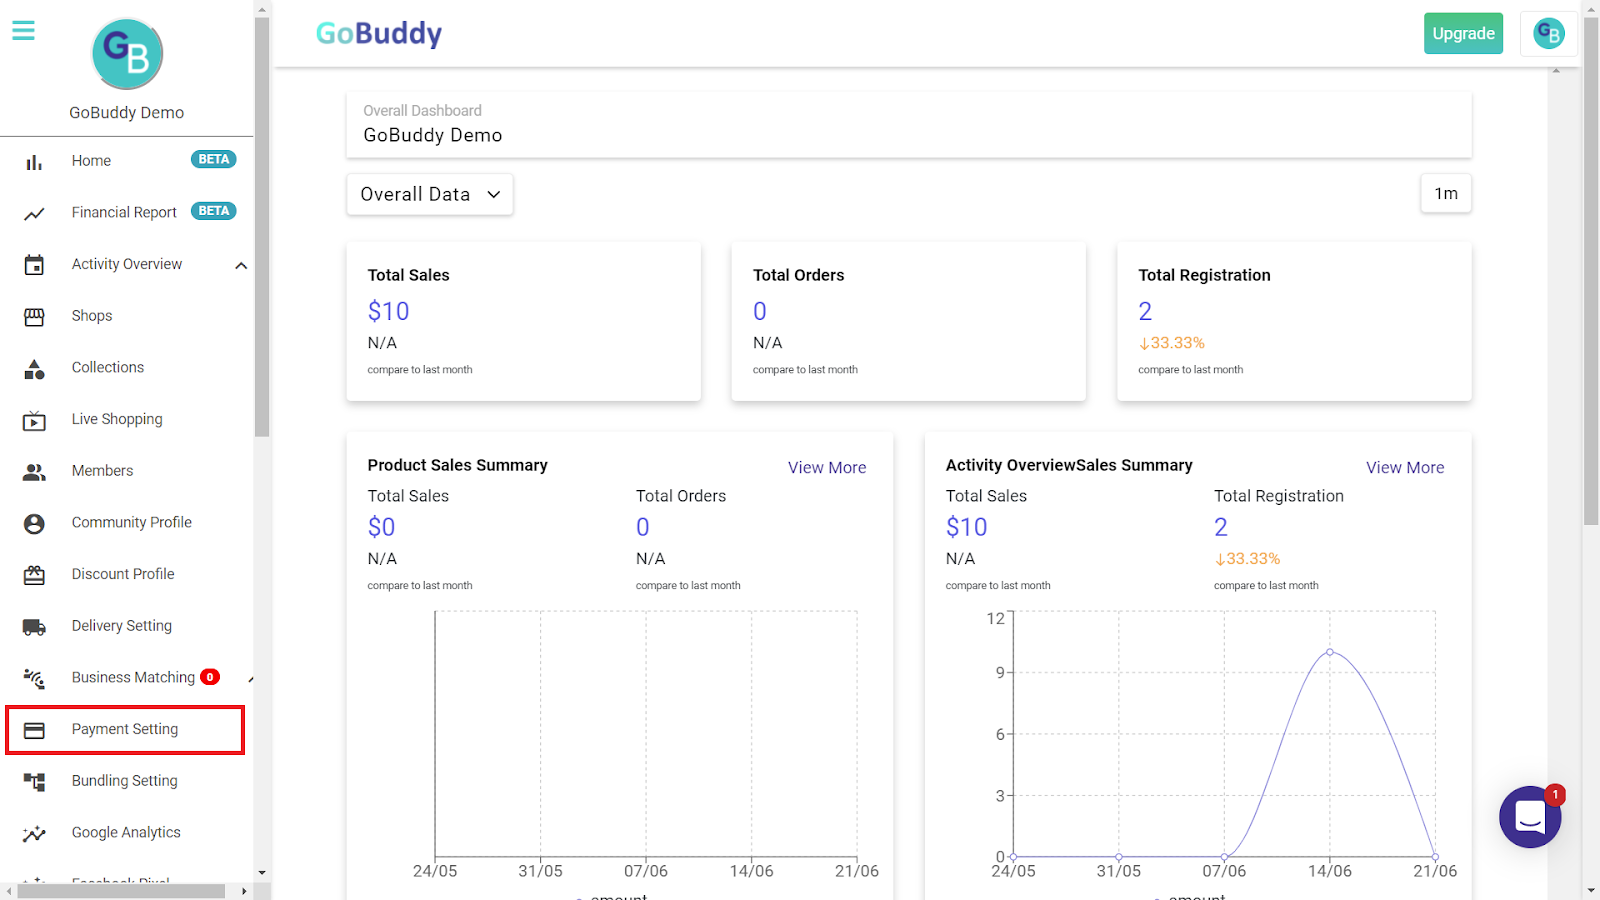Click the main page vertical scrollbar
The image size is (1600, 900).
click(x=1591, y=270)
